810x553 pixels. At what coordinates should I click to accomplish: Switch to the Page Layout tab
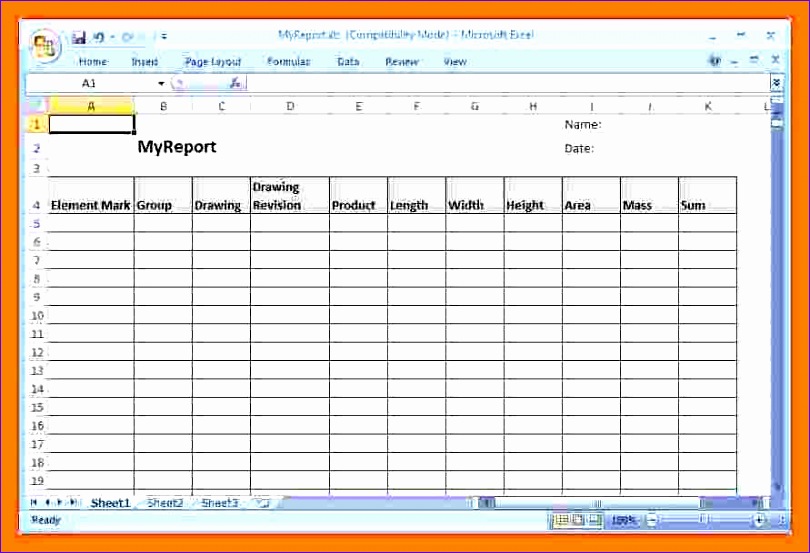[213, 62]
